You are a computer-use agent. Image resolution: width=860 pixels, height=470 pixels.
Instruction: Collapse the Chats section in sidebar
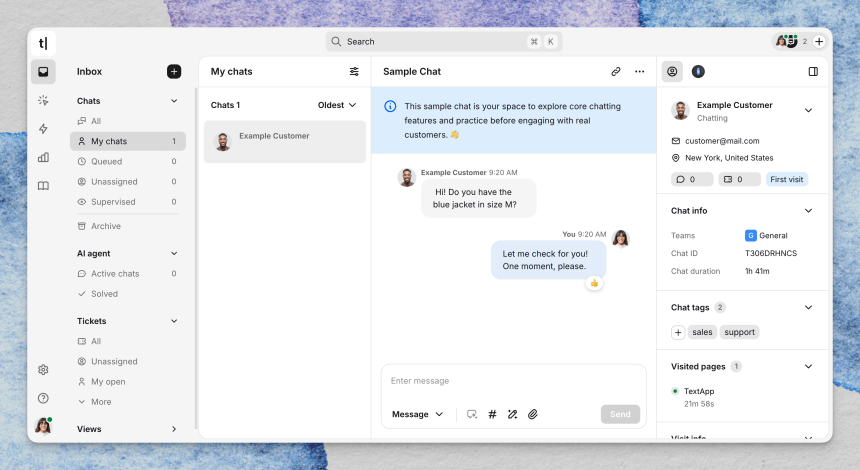(174, 101)
